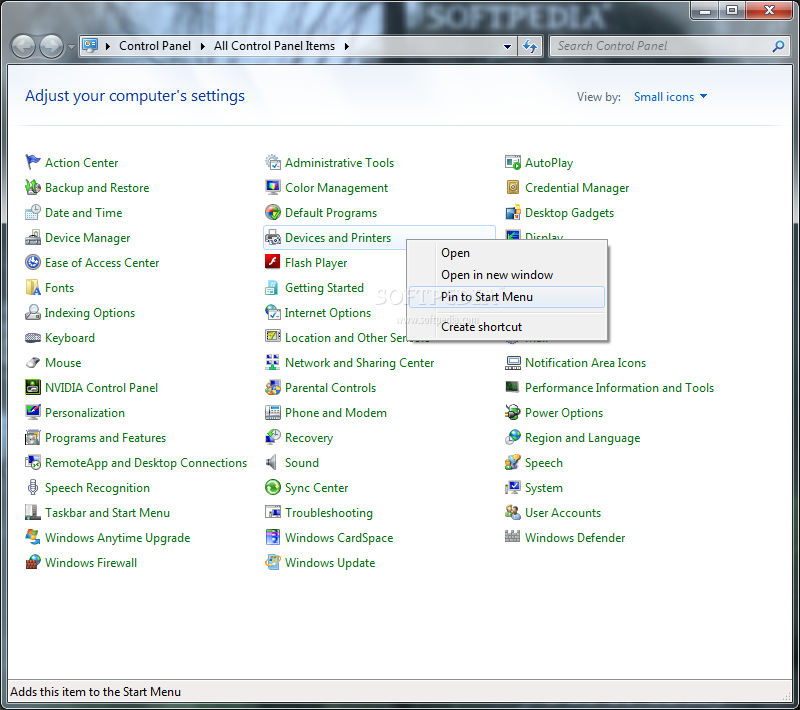The width and height of the screenshot is (800, 710).
Task: Open the Devices and Printers link
Action: 338,238
